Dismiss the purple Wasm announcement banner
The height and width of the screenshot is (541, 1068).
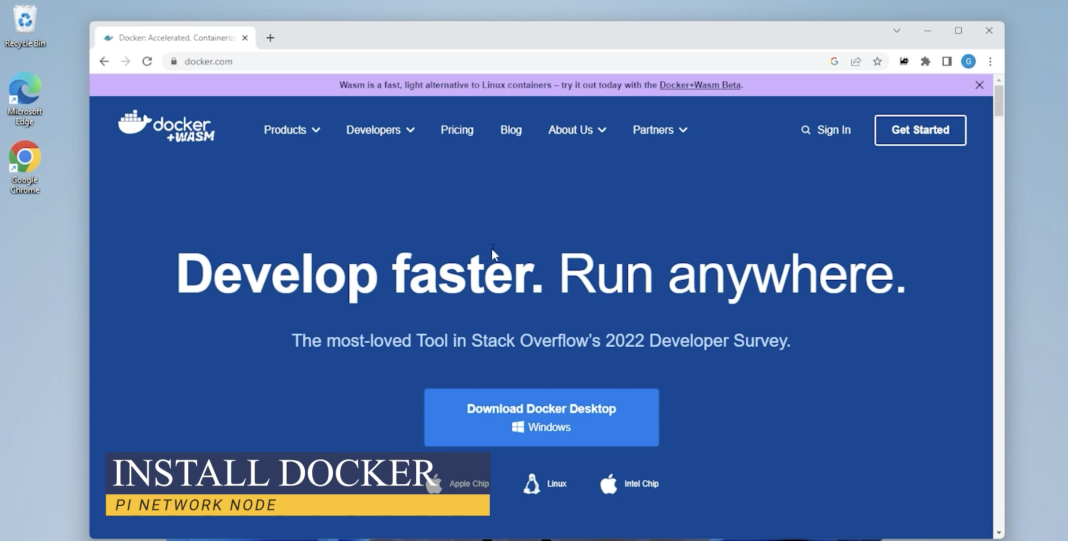pyautogui.click(x=979, y=85)
